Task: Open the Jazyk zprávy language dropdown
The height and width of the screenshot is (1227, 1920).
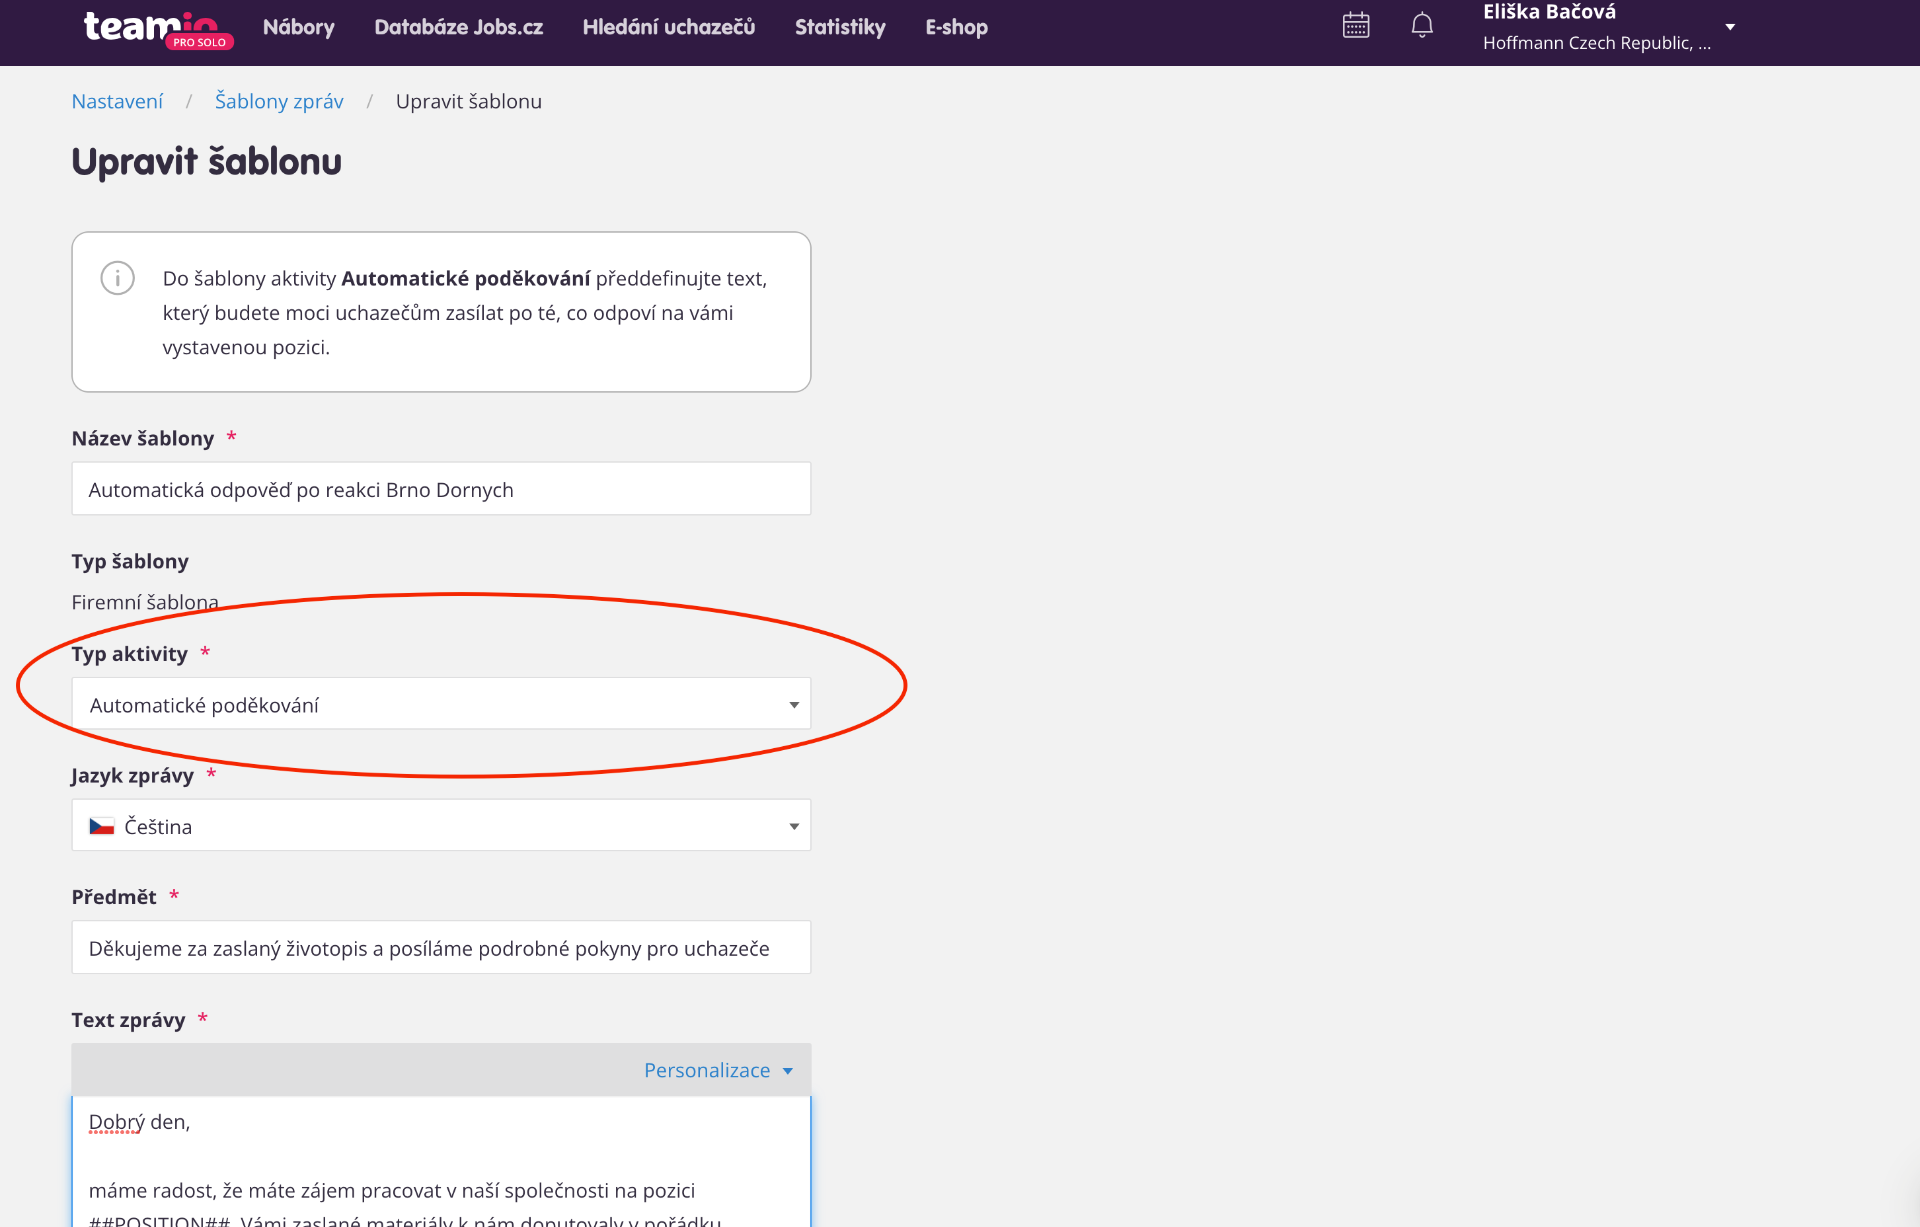Action: pos(441,826)
